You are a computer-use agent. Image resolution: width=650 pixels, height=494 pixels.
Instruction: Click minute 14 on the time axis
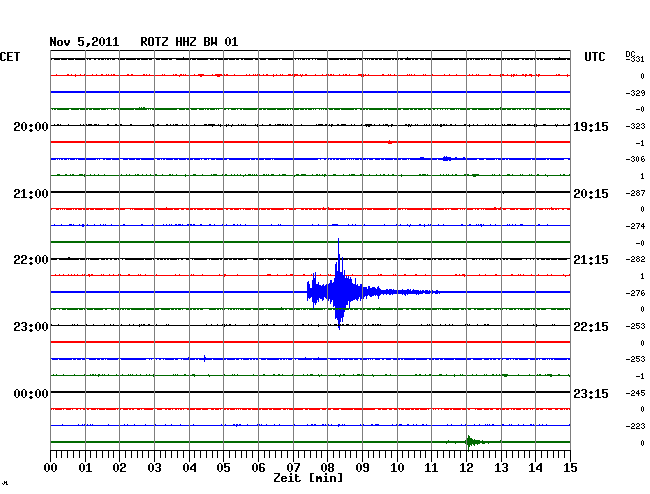click(536, 467)
